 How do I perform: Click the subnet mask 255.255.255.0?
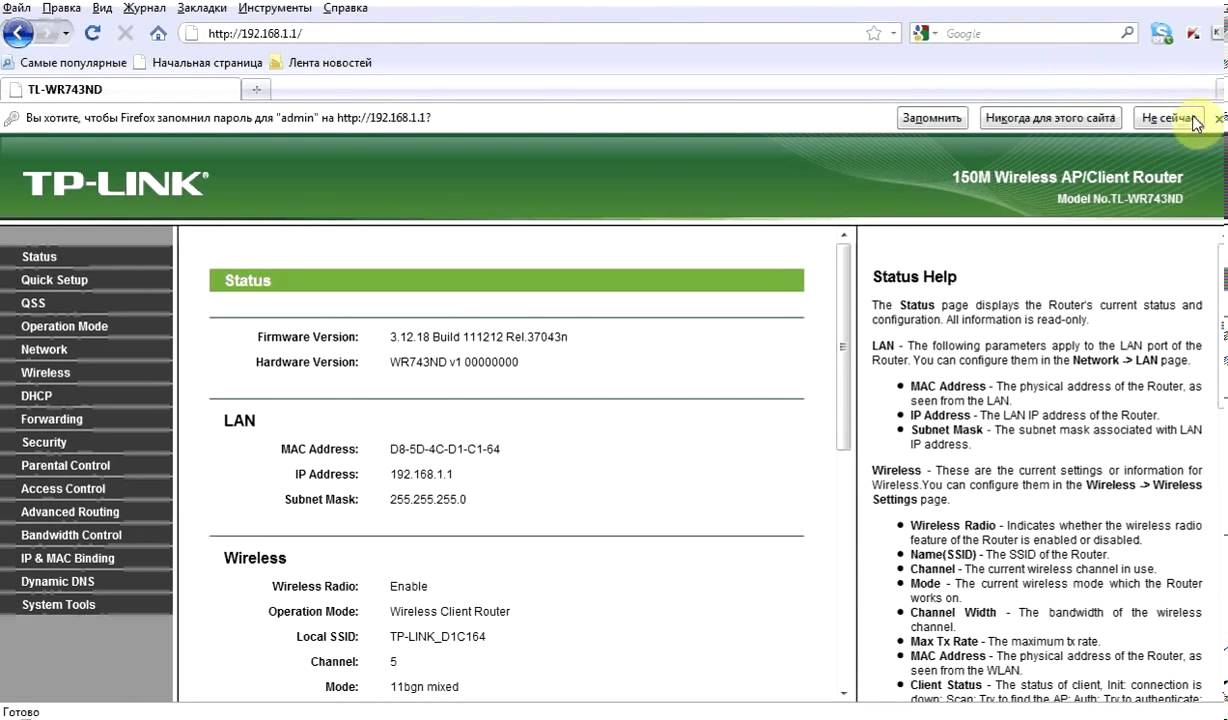click(x=428, y=499)
